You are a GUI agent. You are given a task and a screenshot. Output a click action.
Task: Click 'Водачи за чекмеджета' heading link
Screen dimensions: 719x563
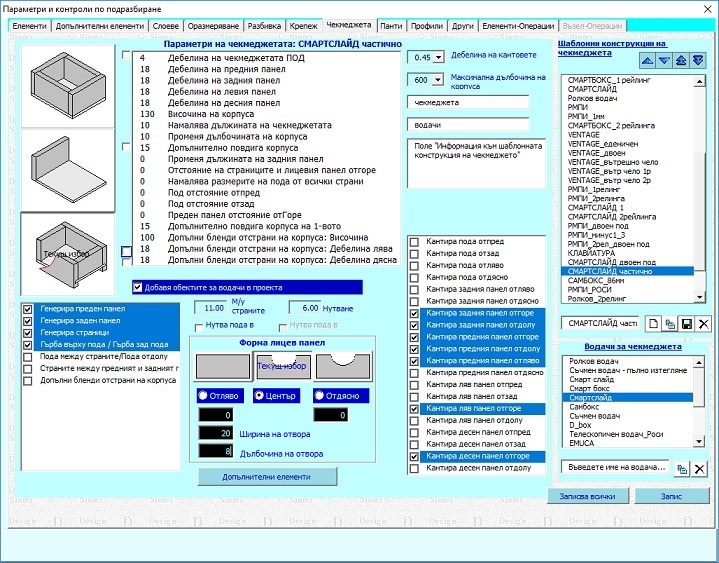pos(633,347)
